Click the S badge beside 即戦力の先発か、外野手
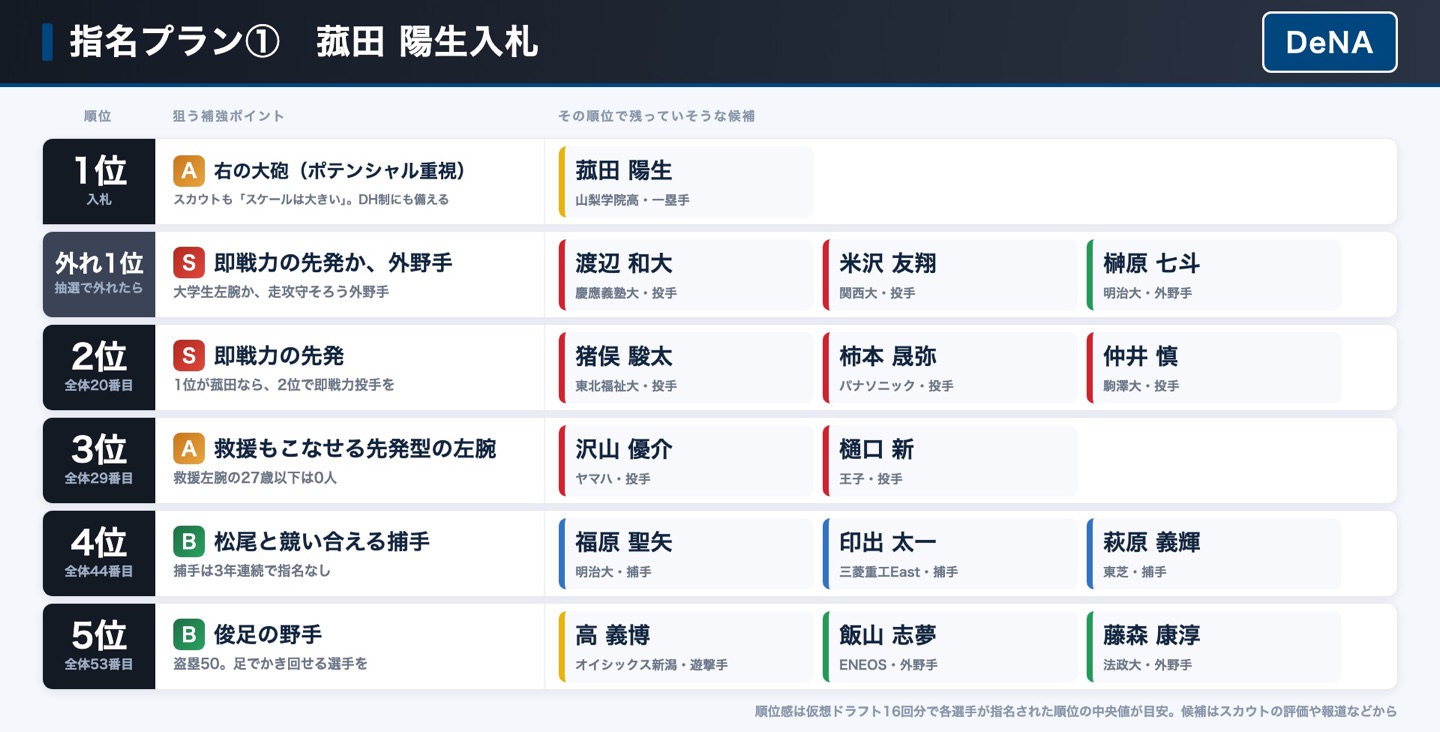 (x=189, y=263)
